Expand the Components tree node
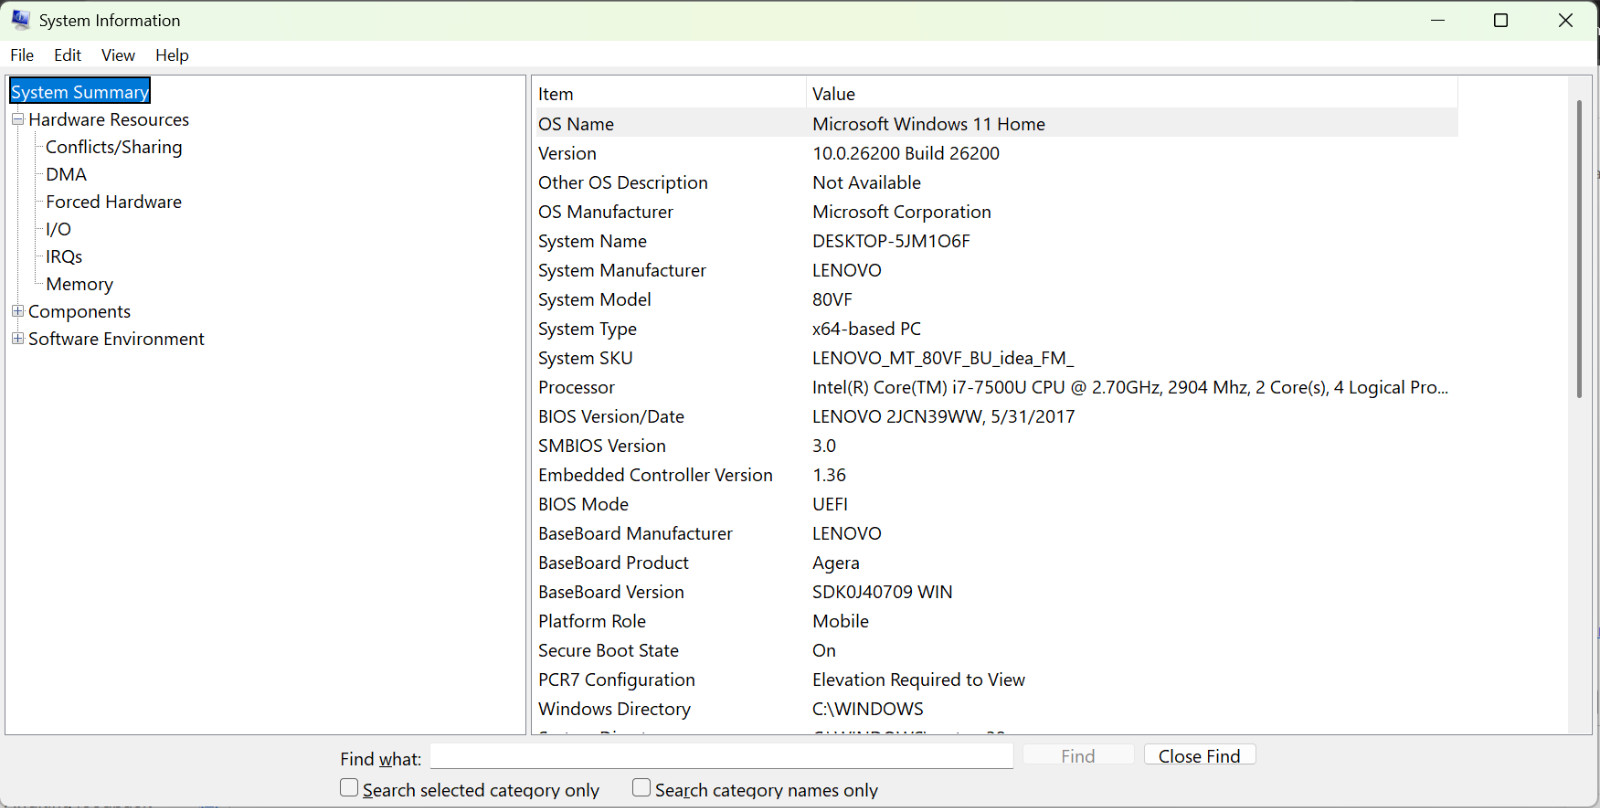 point(18,311)
